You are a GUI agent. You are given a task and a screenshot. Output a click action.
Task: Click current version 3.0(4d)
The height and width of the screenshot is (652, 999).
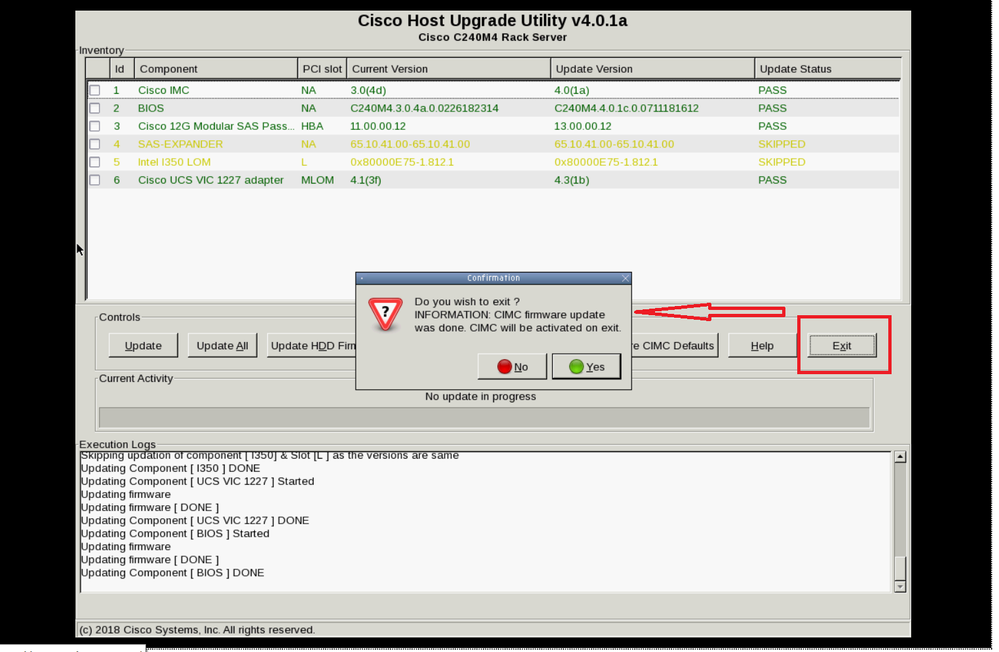tap(368, 91)
